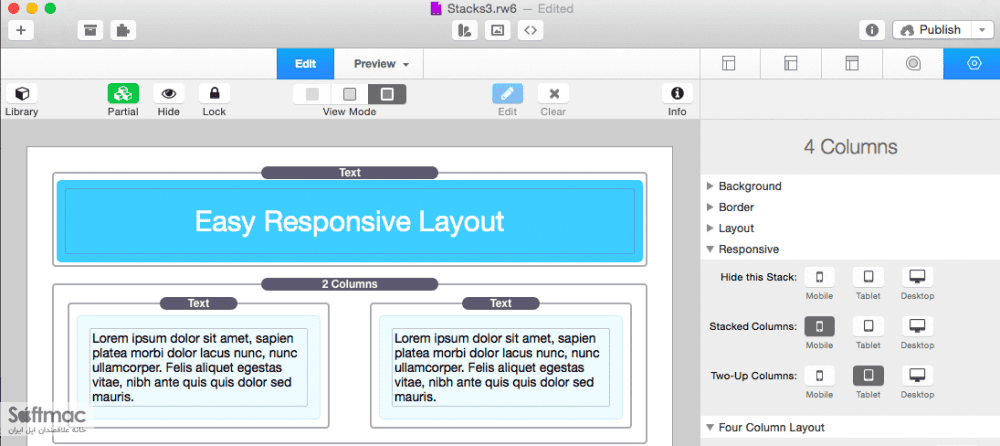Screen dimensions: 1000x446
Task: Click the code view brackets icon
Action: (x=530, y=30)
